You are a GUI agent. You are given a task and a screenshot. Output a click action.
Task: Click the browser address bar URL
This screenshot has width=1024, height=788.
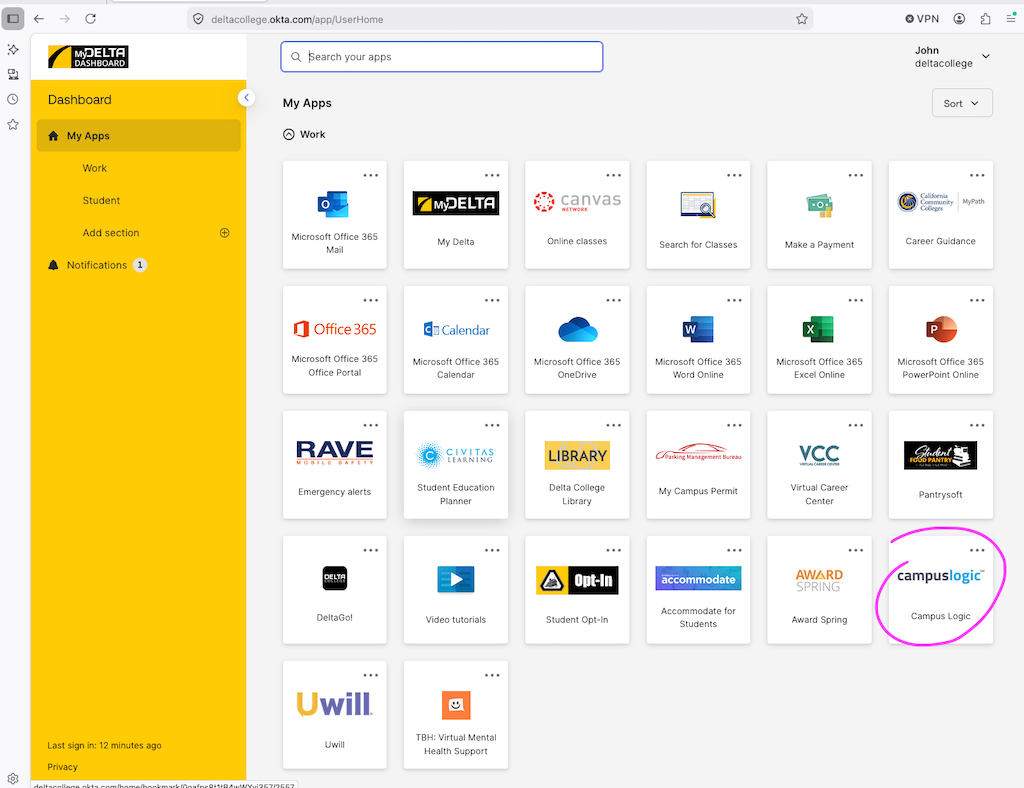[x=297, y=20]
